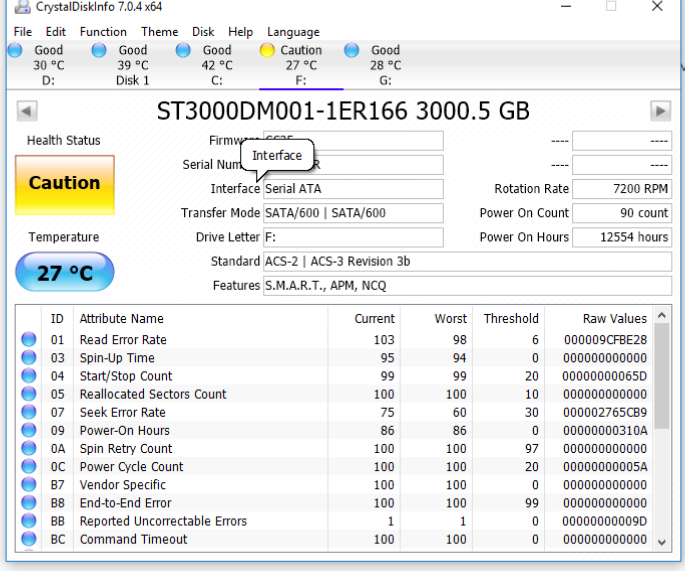Go to previous disk with left arrow
The width and height of the screenshot is (685, 571).
tap(27, 111)
